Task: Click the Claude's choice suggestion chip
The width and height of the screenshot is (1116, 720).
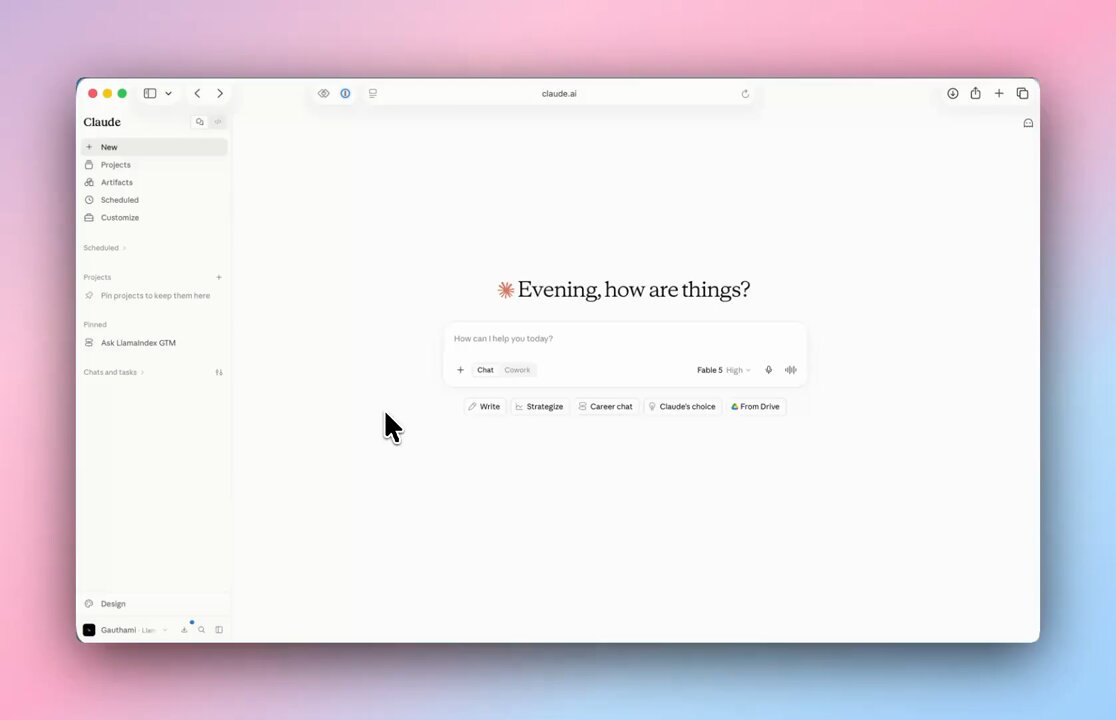Action: (x=682, y=407)
